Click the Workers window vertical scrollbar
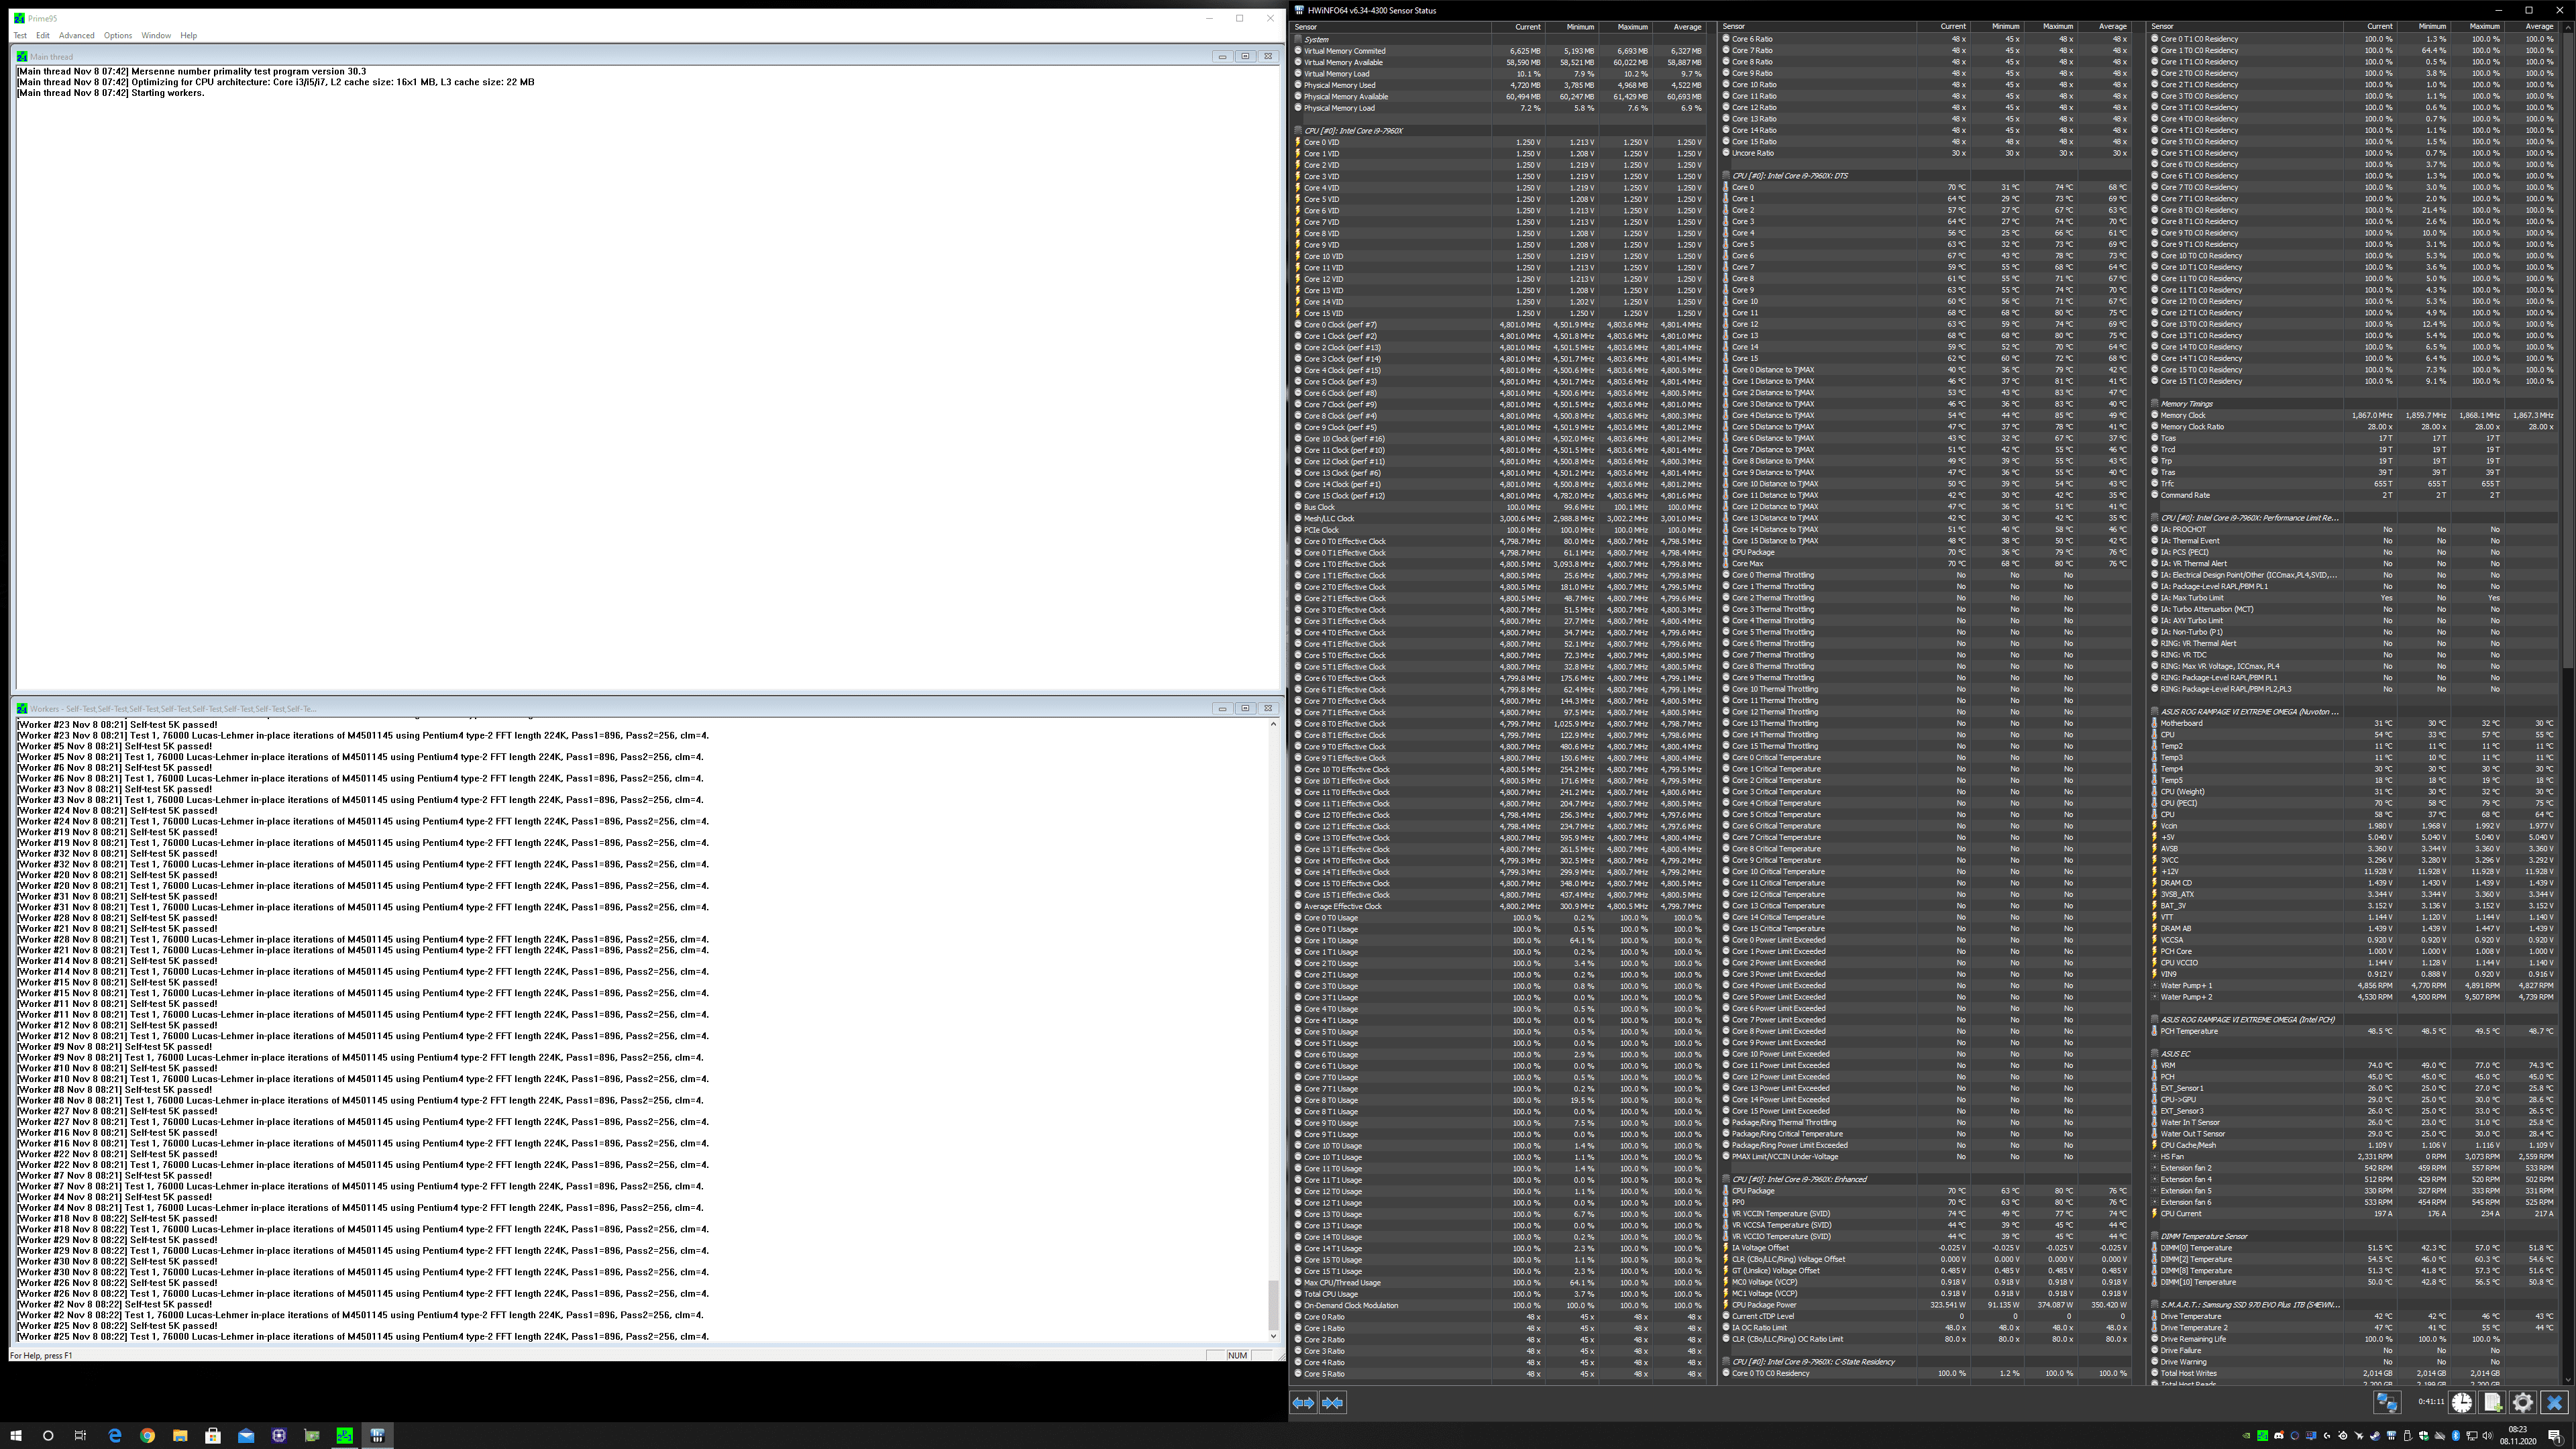Image resolution: width=2576 pixels, height=1449 pixels. (1273, 1030)
